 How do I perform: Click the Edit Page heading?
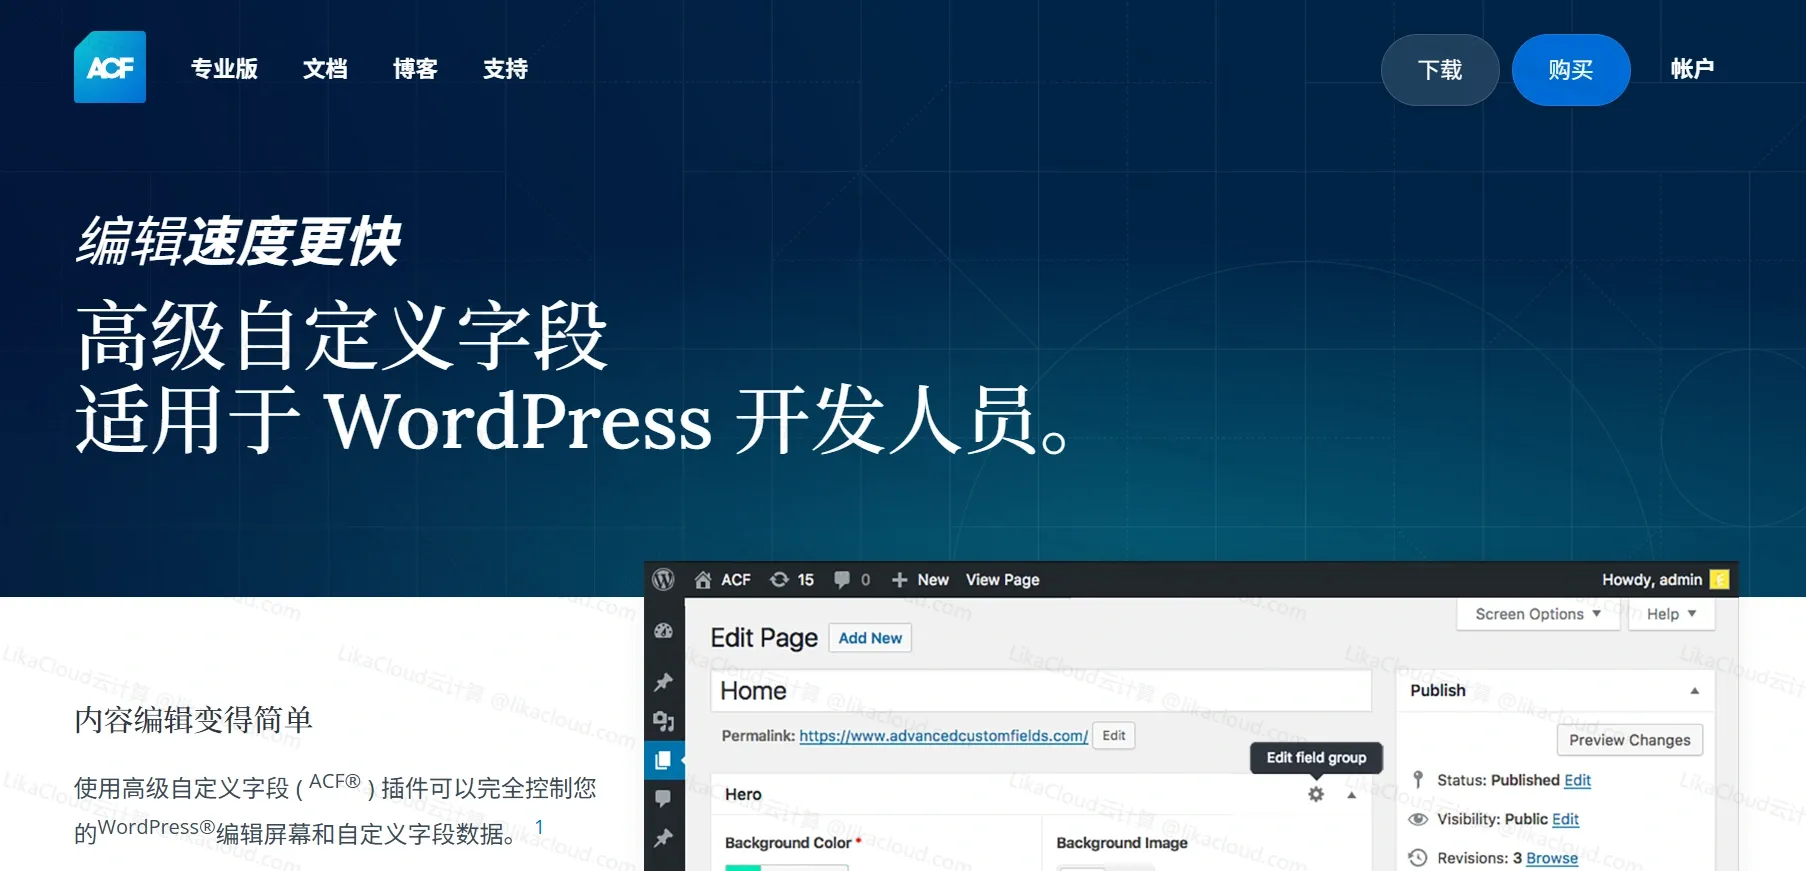click(x=764, y=638)
